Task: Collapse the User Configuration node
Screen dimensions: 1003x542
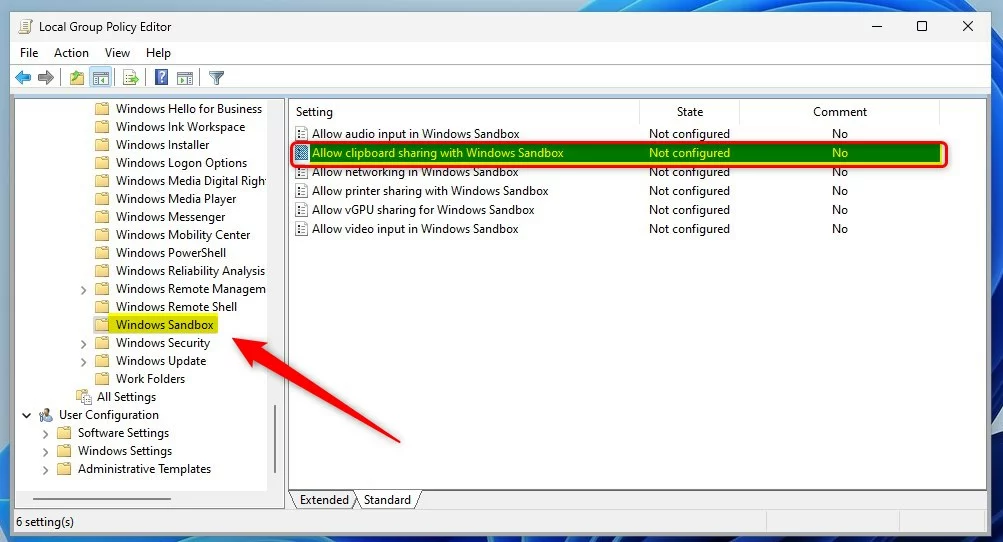Action: tap(26, 415)
